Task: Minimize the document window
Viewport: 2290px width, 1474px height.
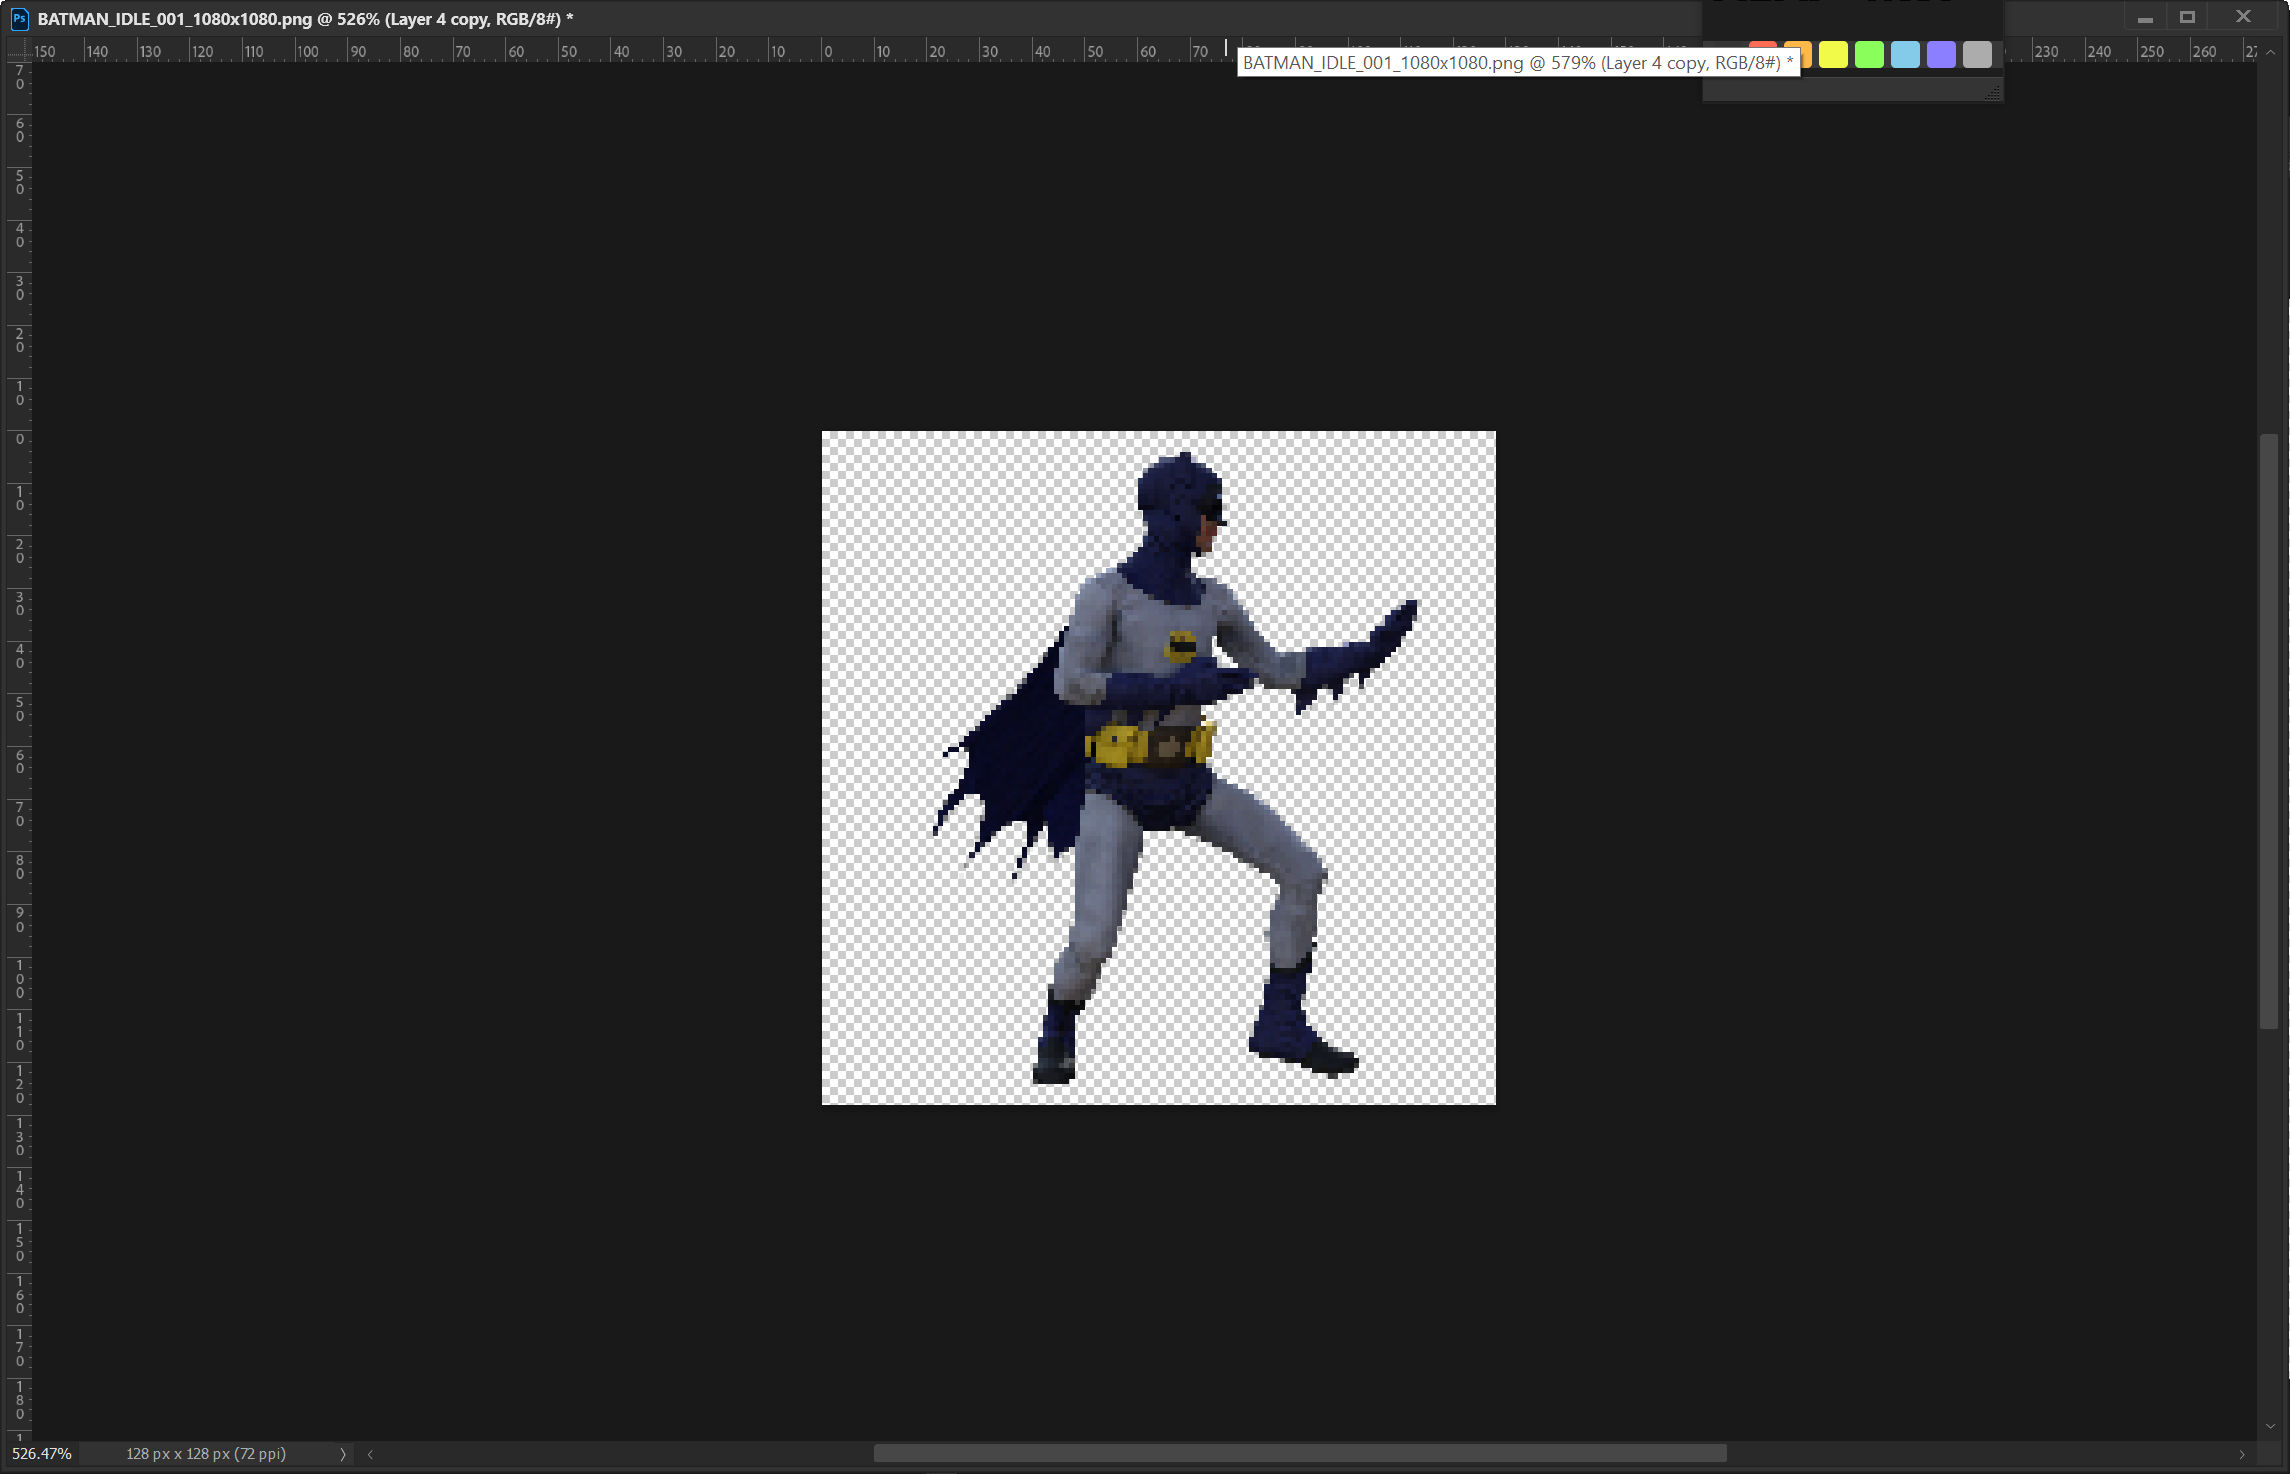Action: click(2145, 18)
